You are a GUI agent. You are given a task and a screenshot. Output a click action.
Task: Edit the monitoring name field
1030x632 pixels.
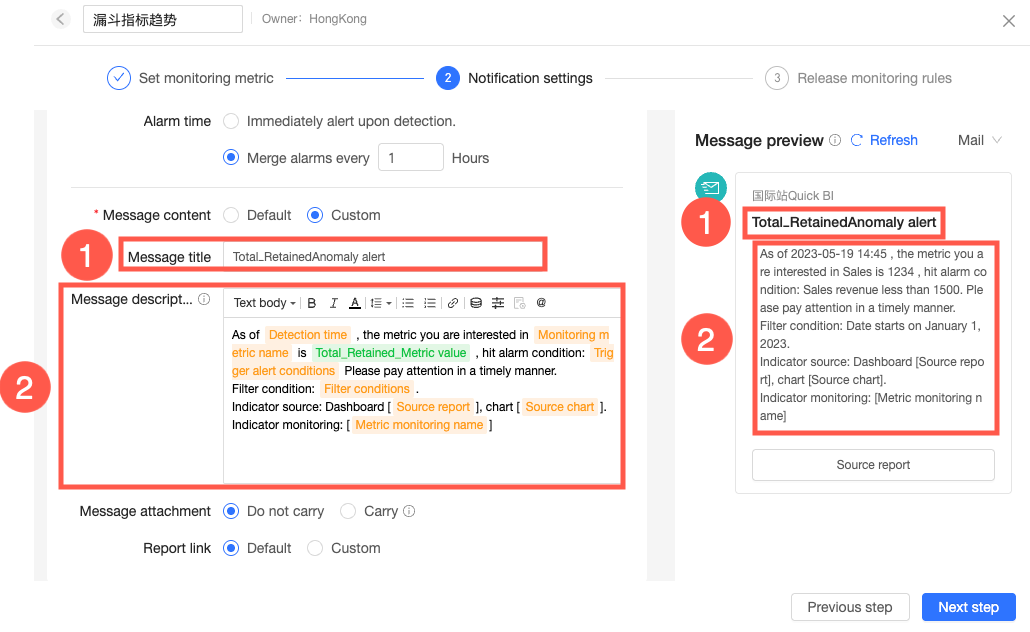[163, 19]
